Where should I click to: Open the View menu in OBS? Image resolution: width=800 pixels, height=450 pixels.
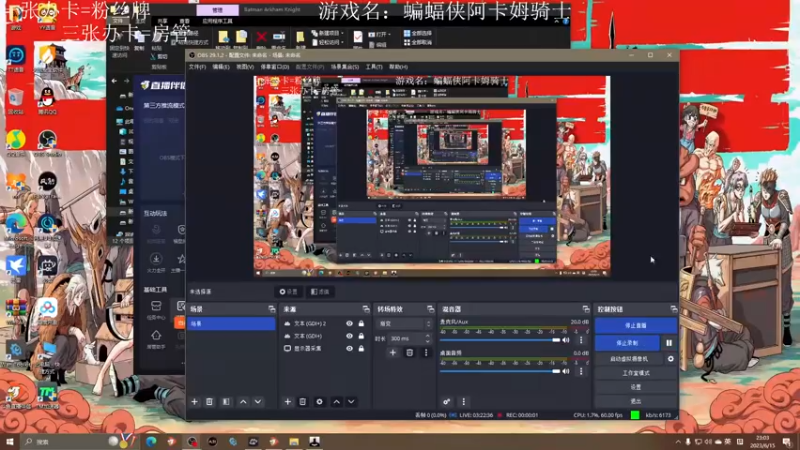point(245,67)
